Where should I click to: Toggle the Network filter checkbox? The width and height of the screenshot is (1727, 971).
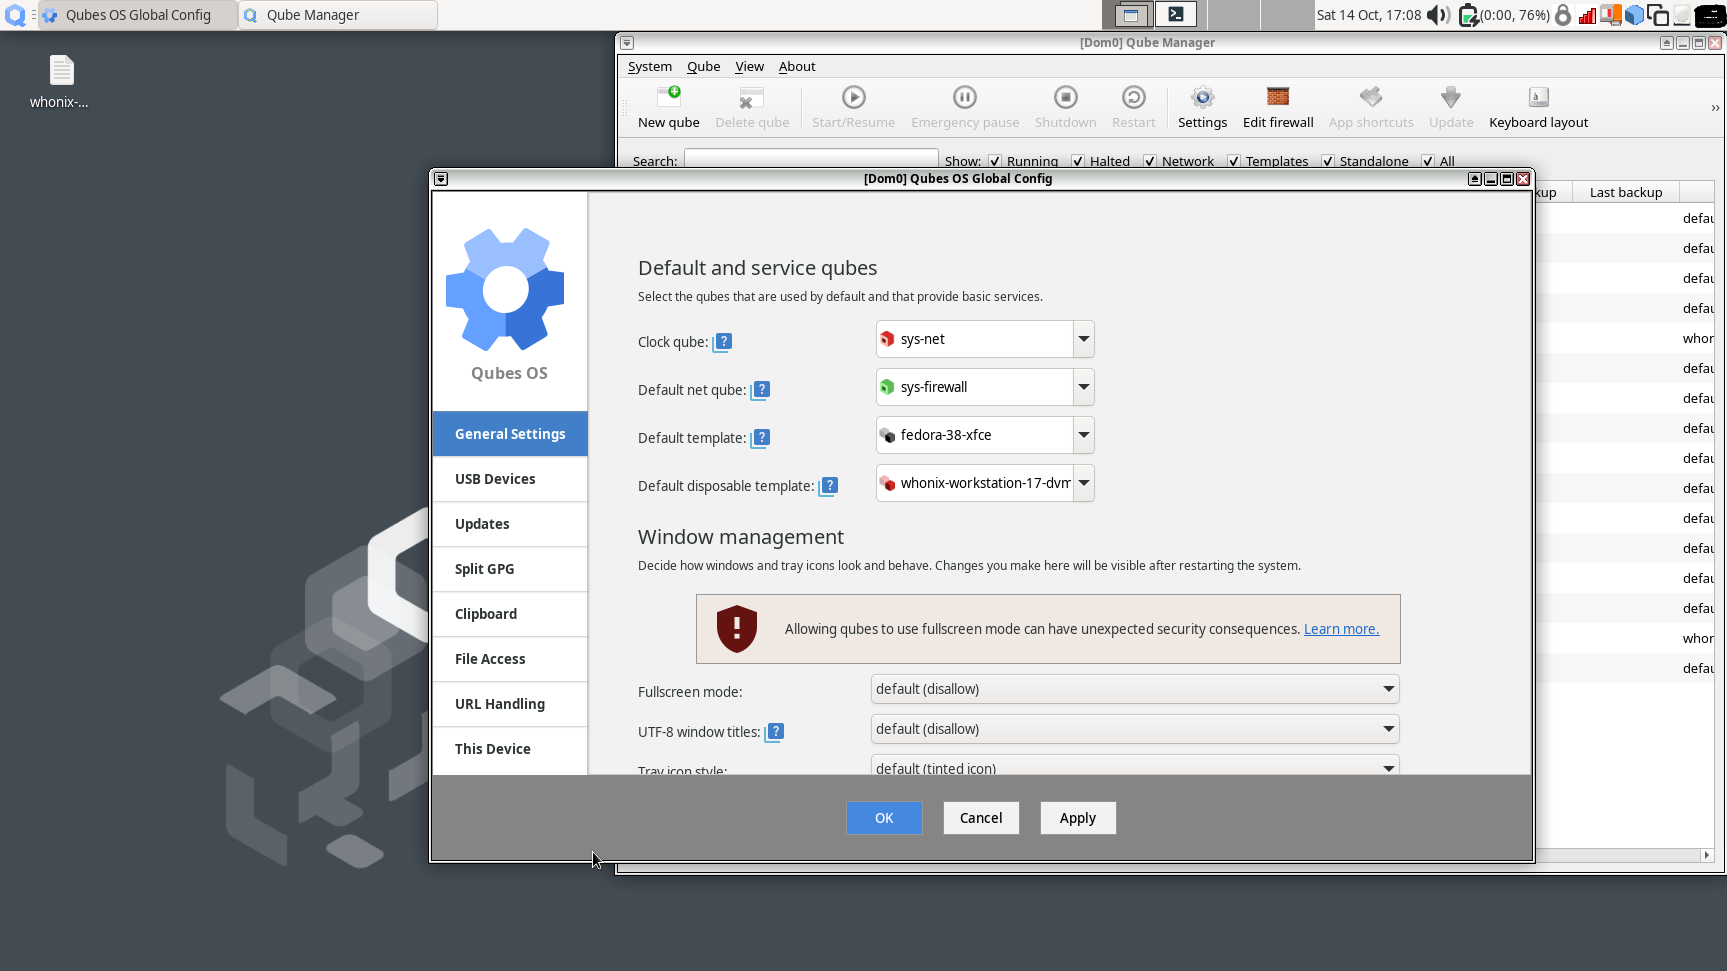[x=1150, y=161]
